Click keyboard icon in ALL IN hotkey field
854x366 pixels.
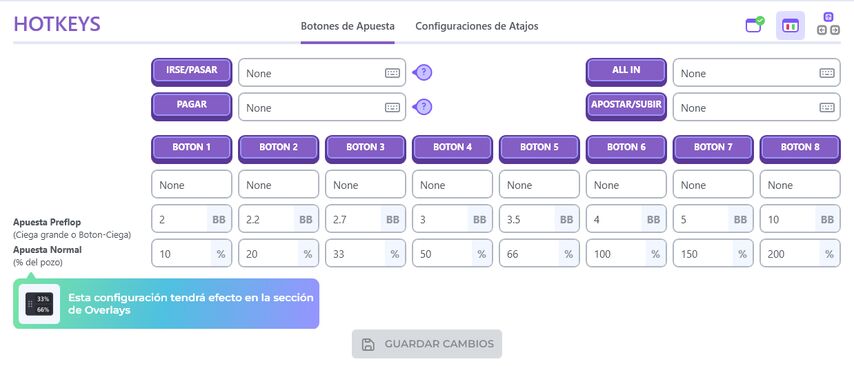click(827, 73)
